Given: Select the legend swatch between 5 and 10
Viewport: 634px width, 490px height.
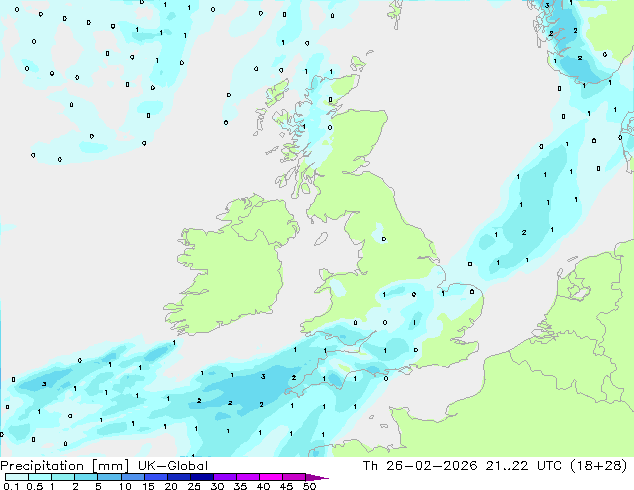Looking at the screenshot, I should pos(109,477).
